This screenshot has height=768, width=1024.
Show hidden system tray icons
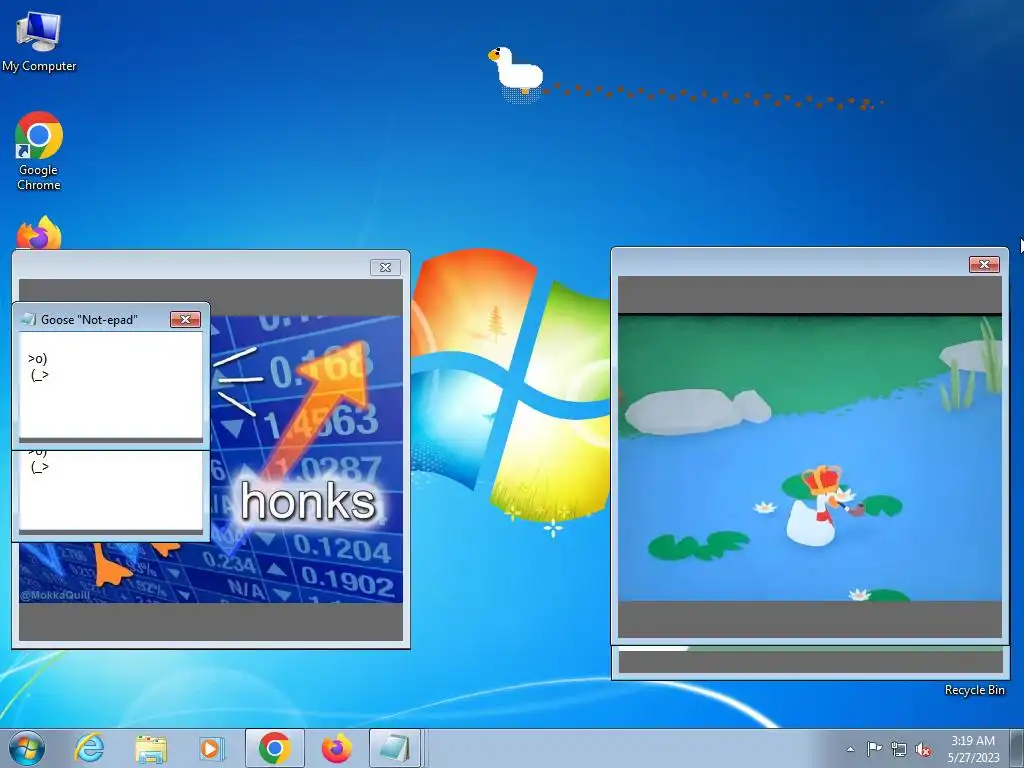point(850,749)
